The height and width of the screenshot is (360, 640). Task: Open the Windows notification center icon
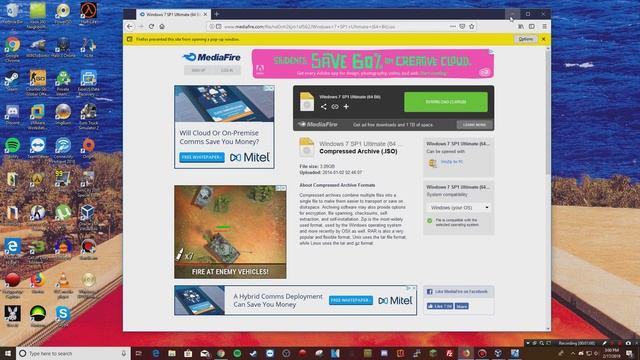(629, 353)
